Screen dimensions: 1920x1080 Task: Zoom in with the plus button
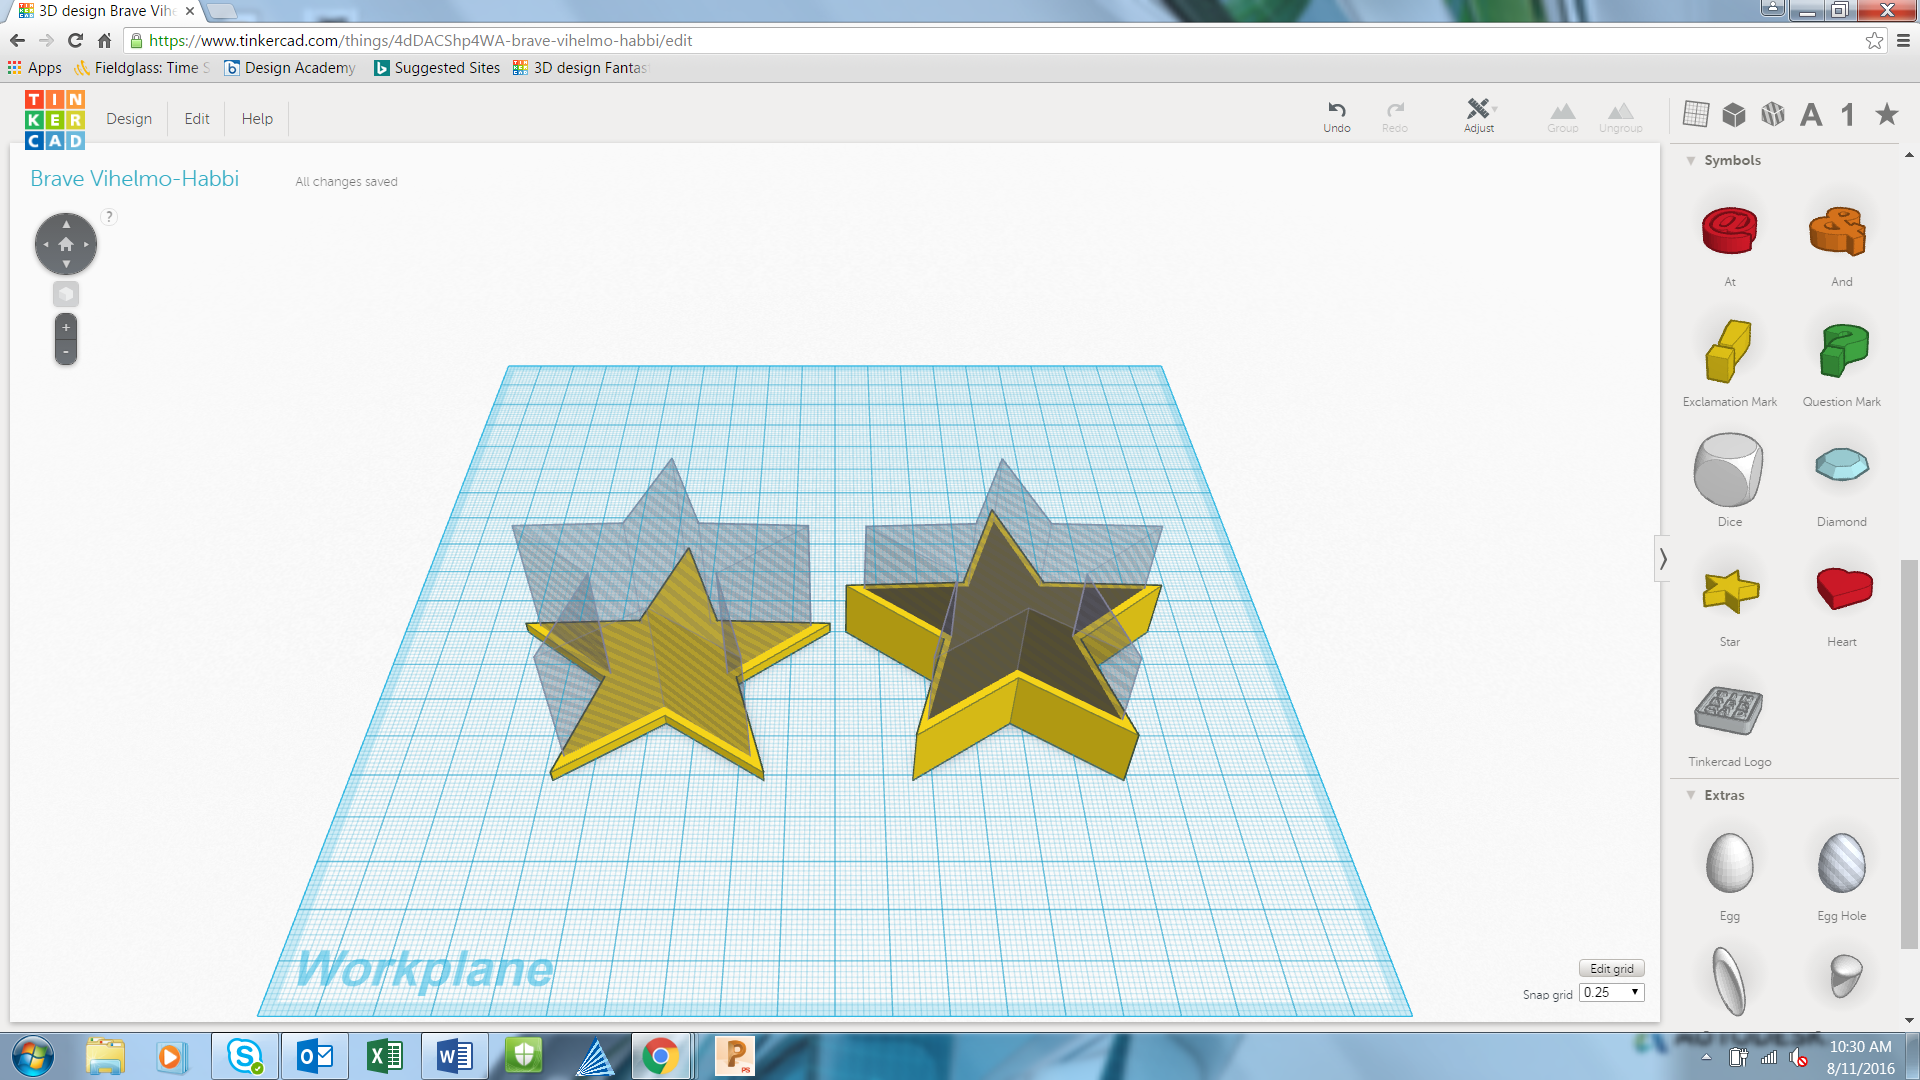click(x=66, y=328)
